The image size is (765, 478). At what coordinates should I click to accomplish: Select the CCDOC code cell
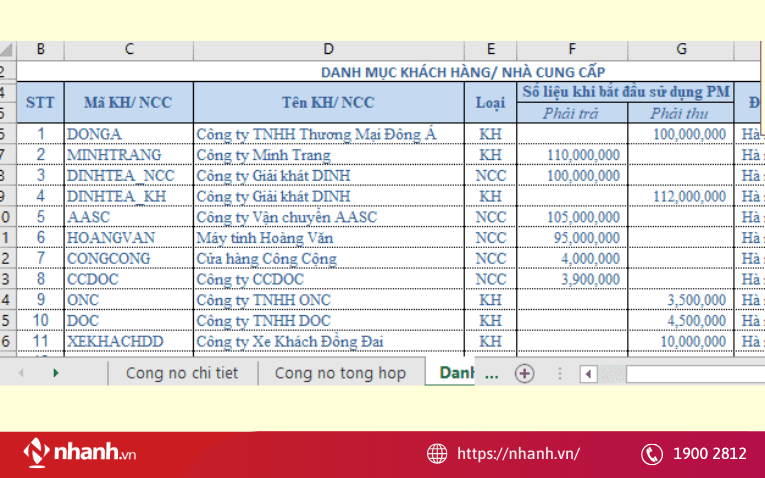[x=129, y=279]
